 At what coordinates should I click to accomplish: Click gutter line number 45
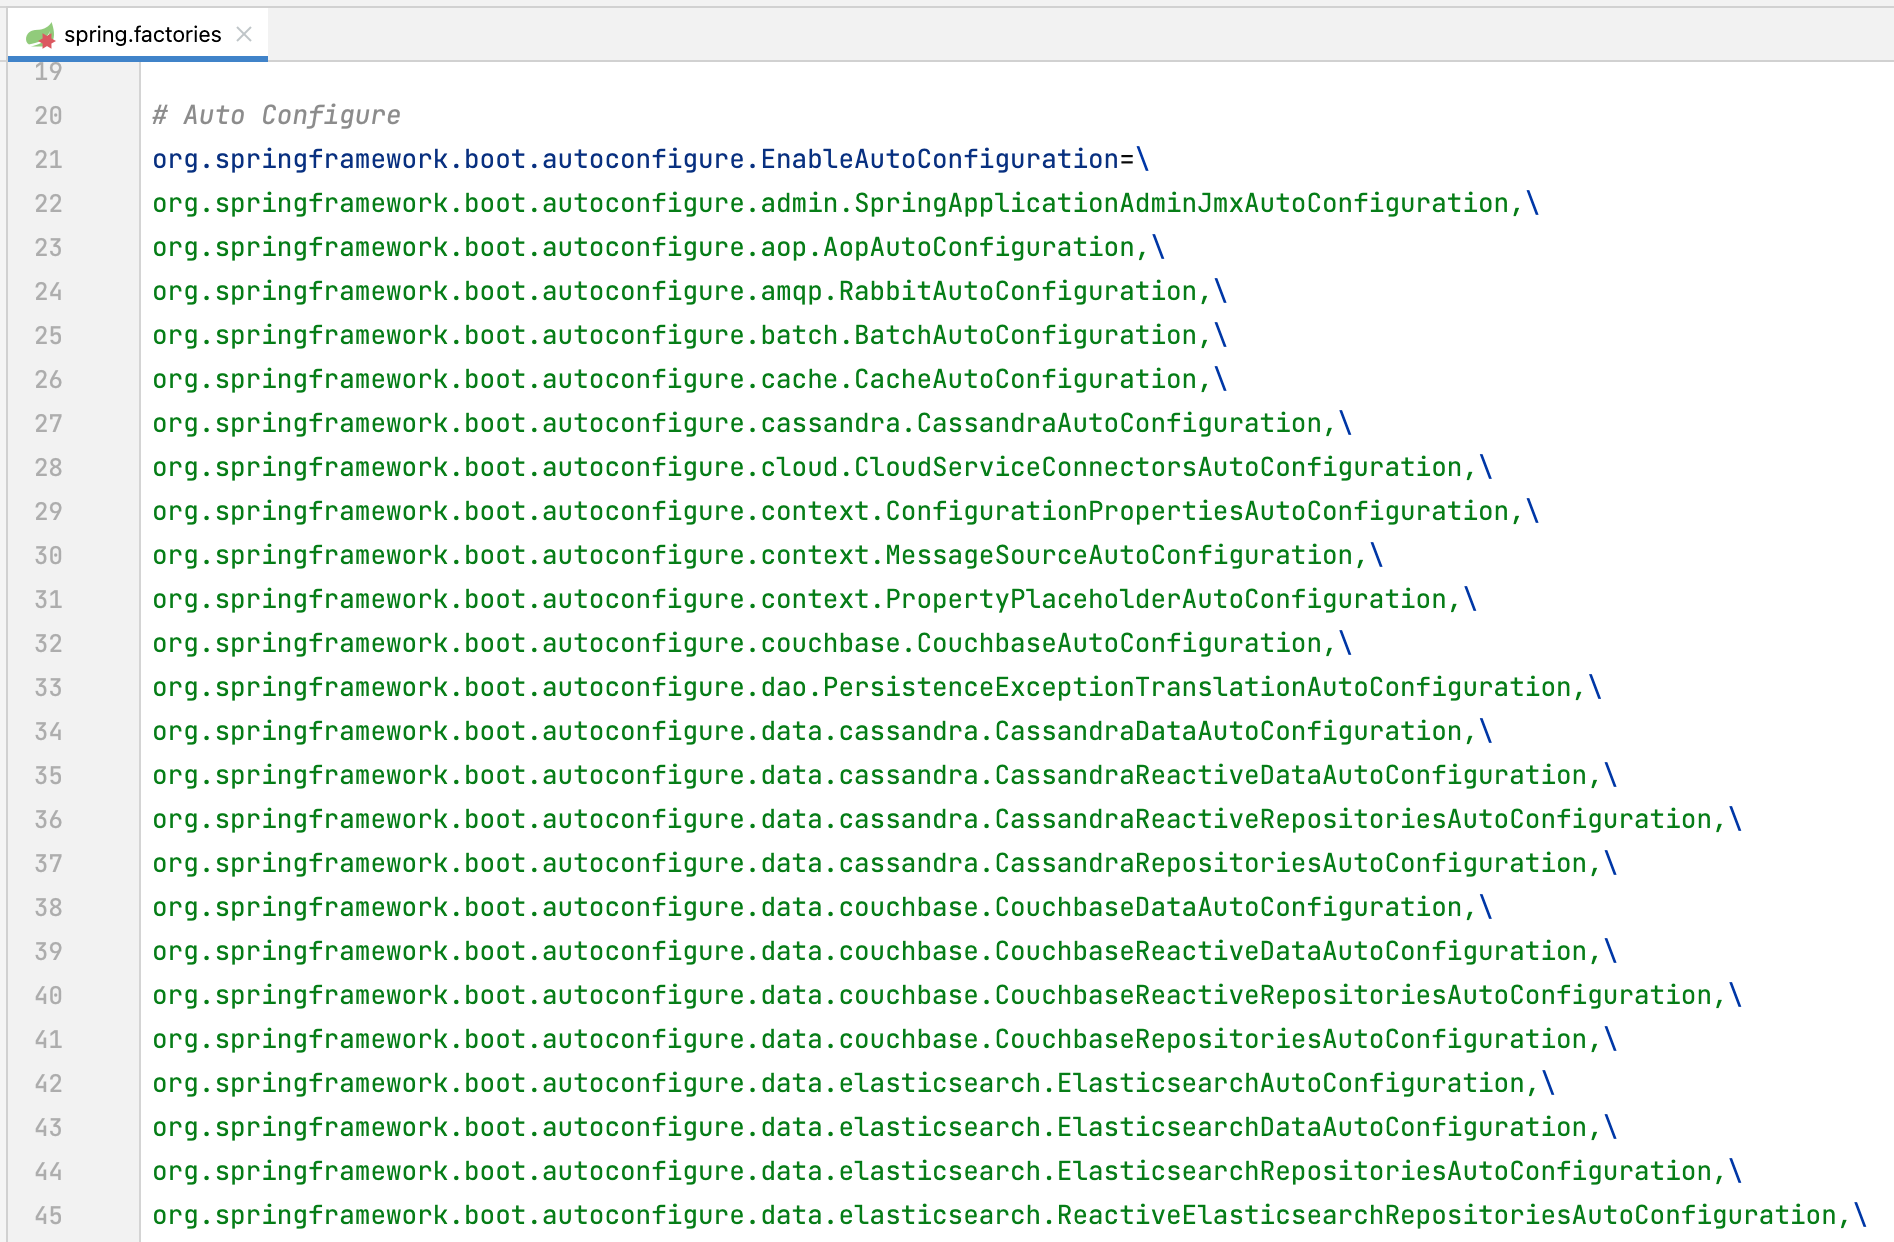(x=48, y=1216)
